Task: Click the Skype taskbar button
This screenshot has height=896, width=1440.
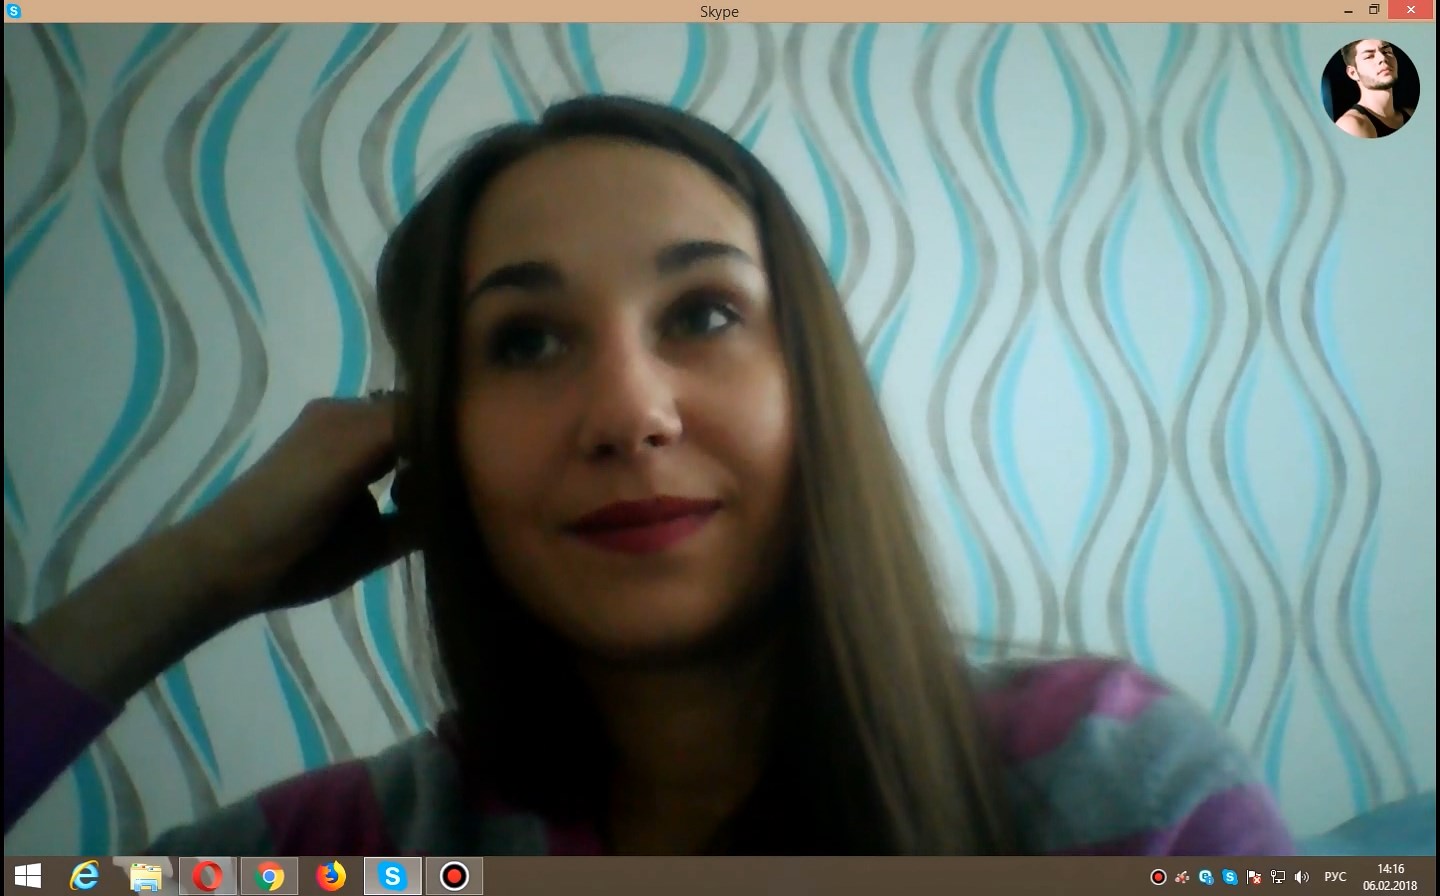Action: 392,877
